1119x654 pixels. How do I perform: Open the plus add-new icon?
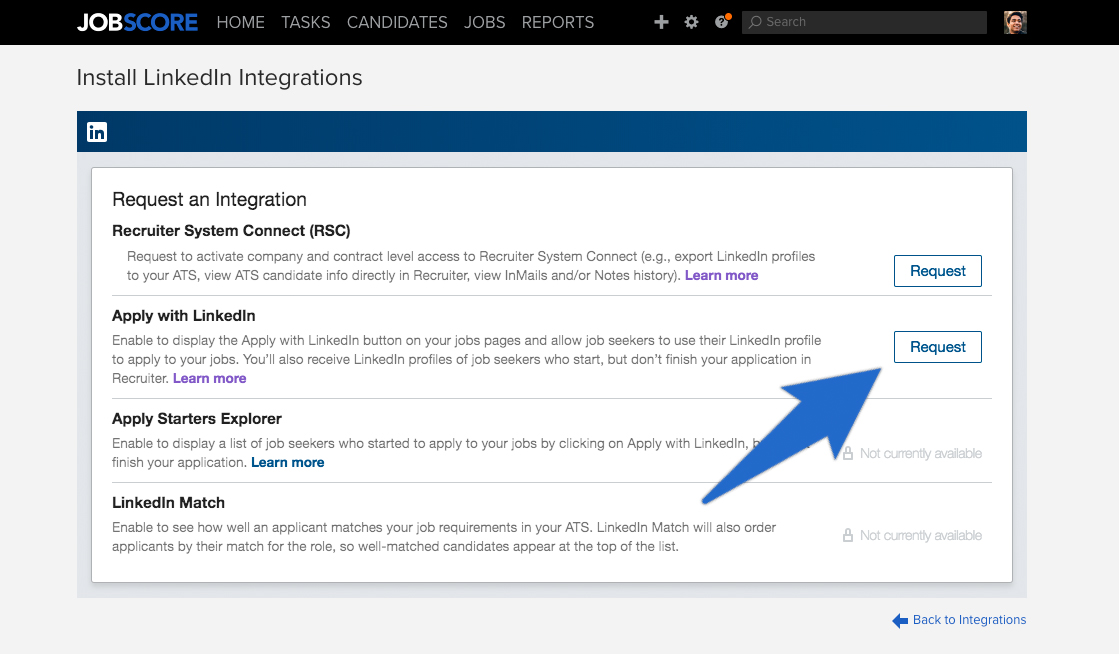pos(661,22)
